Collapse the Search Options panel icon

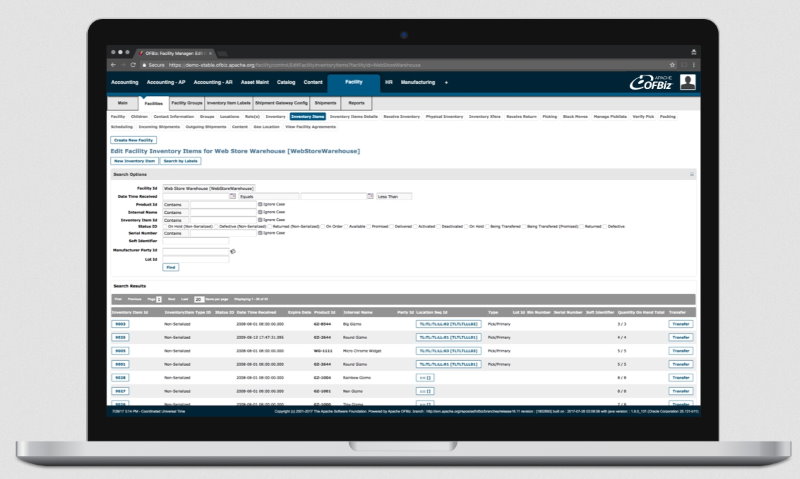click(691, 174)
